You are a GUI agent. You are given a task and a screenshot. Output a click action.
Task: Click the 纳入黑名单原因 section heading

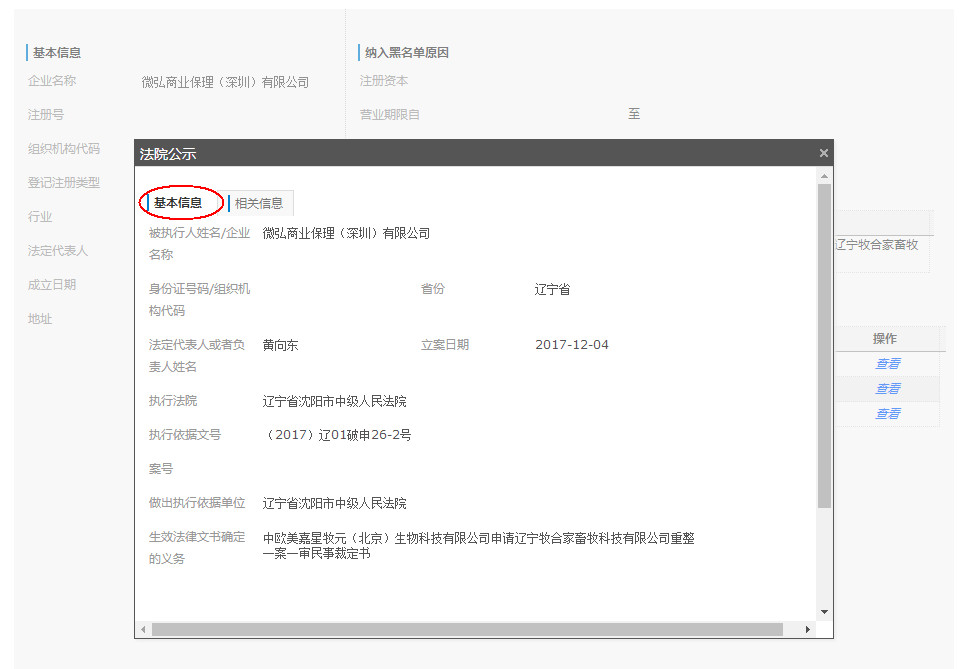click(x=406, y=53)
